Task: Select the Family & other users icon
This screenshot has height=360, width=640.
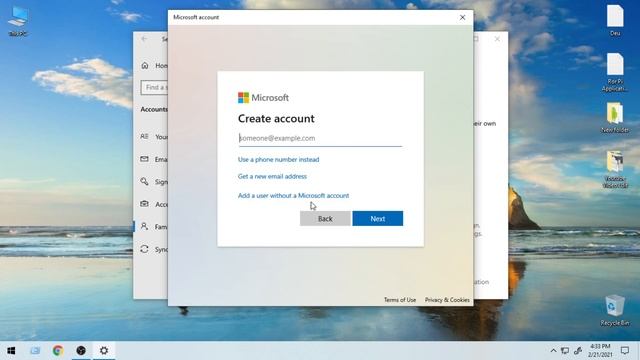Action: 144,226
